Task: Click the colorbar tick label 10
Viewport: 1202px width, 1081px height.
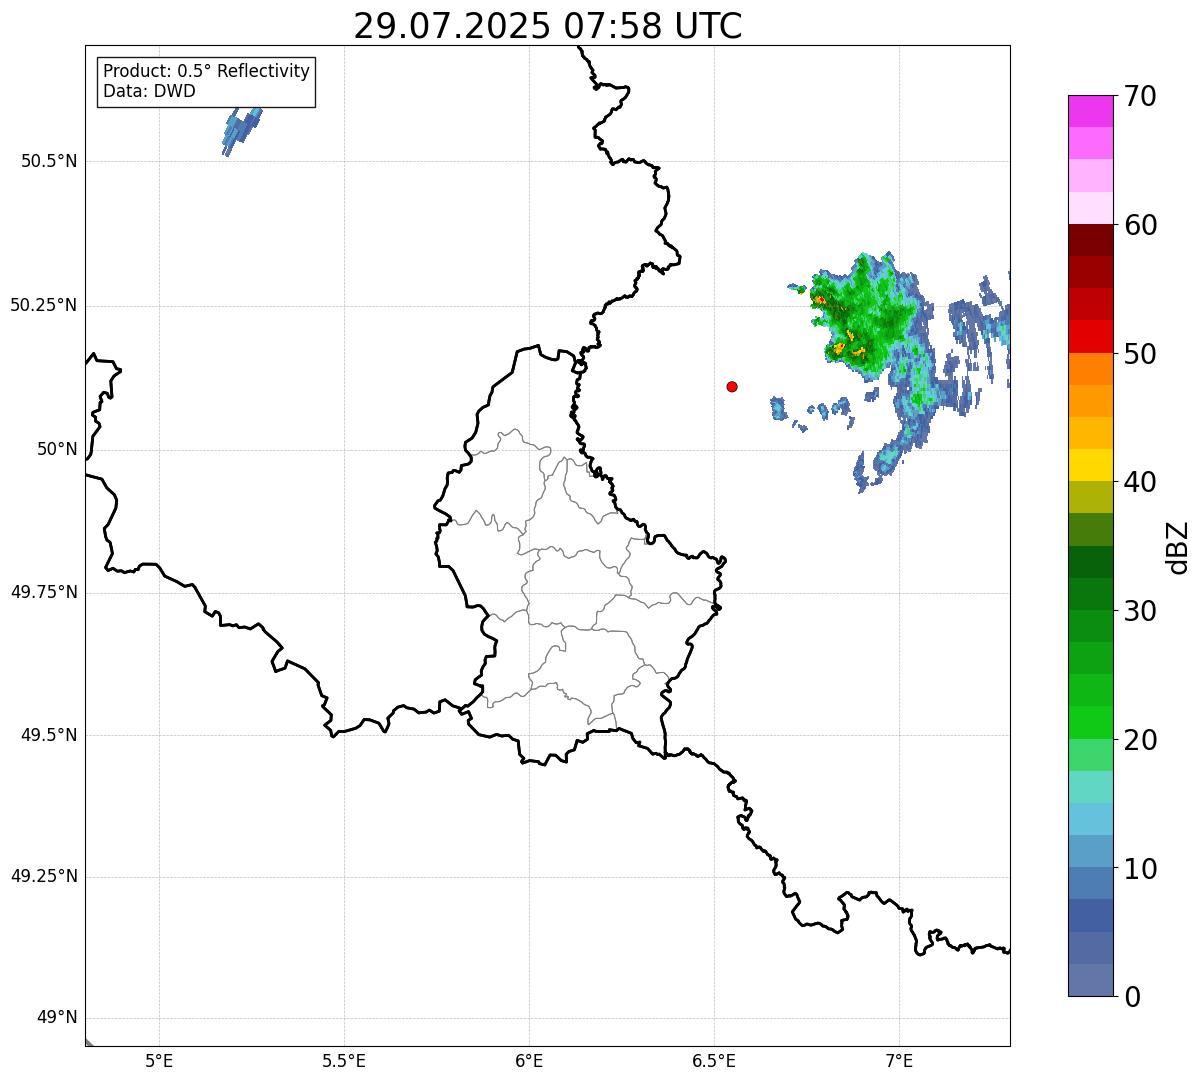Action: pyautogui.click(x=1140, y=868)
